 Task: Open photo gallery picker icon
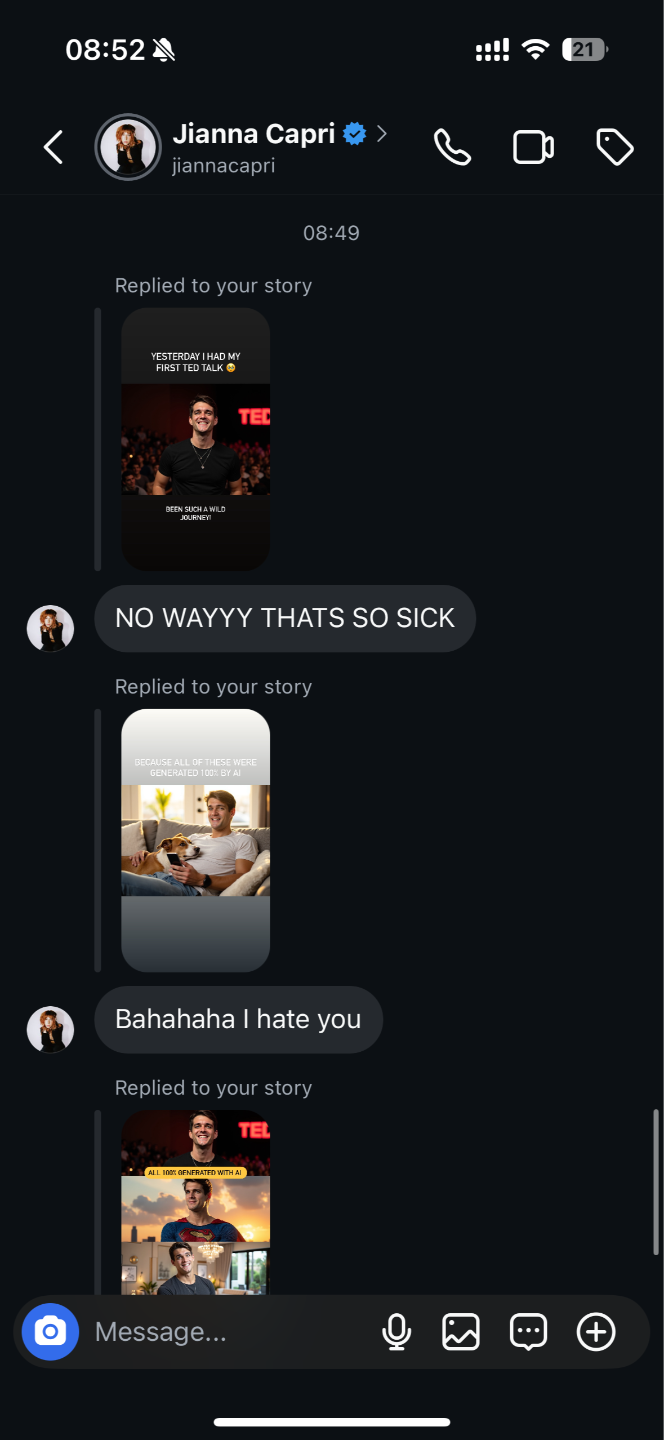[x=461, y=1332]
